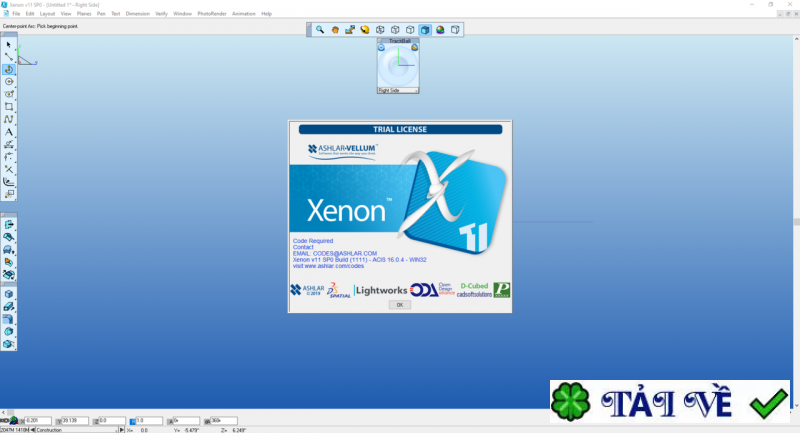Open the View menu
Screen dimensions: 800x433
click(66, 14)
